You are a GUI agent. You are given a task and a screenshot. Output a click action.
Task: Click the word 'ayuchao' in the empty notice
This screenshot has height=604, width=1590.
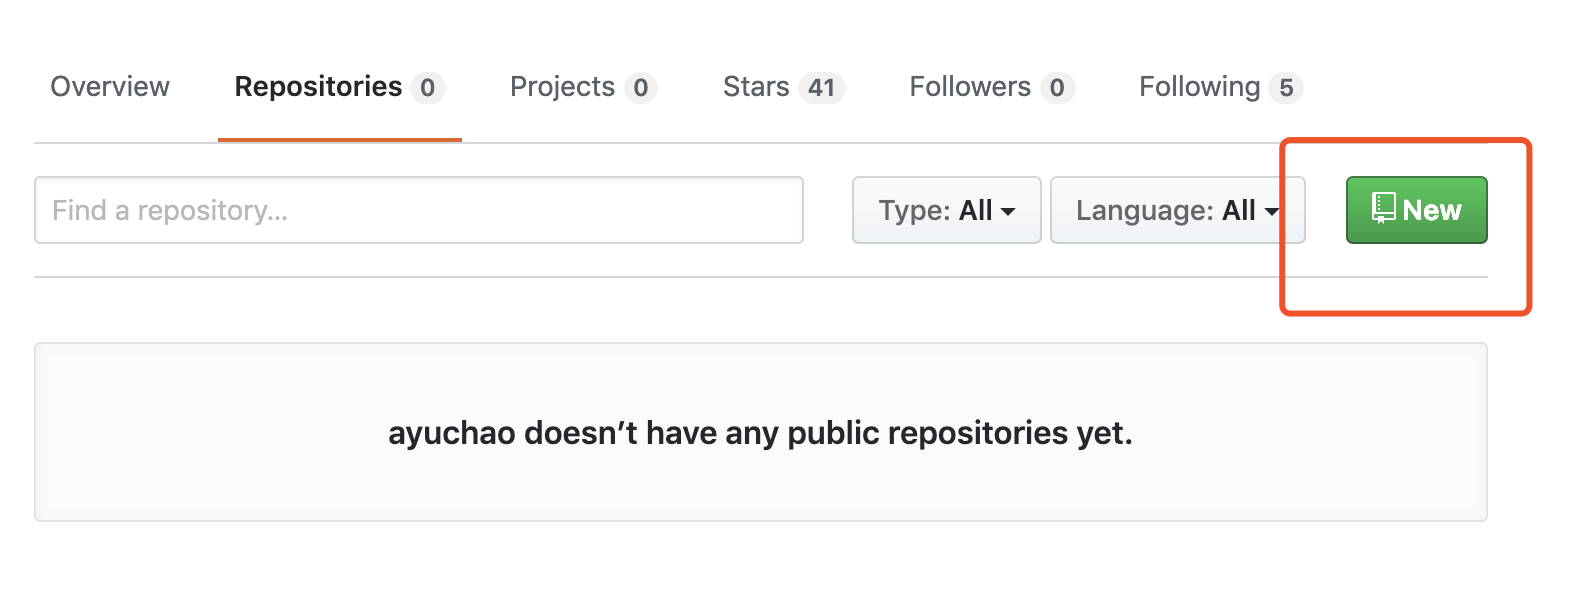pos(451,433)
